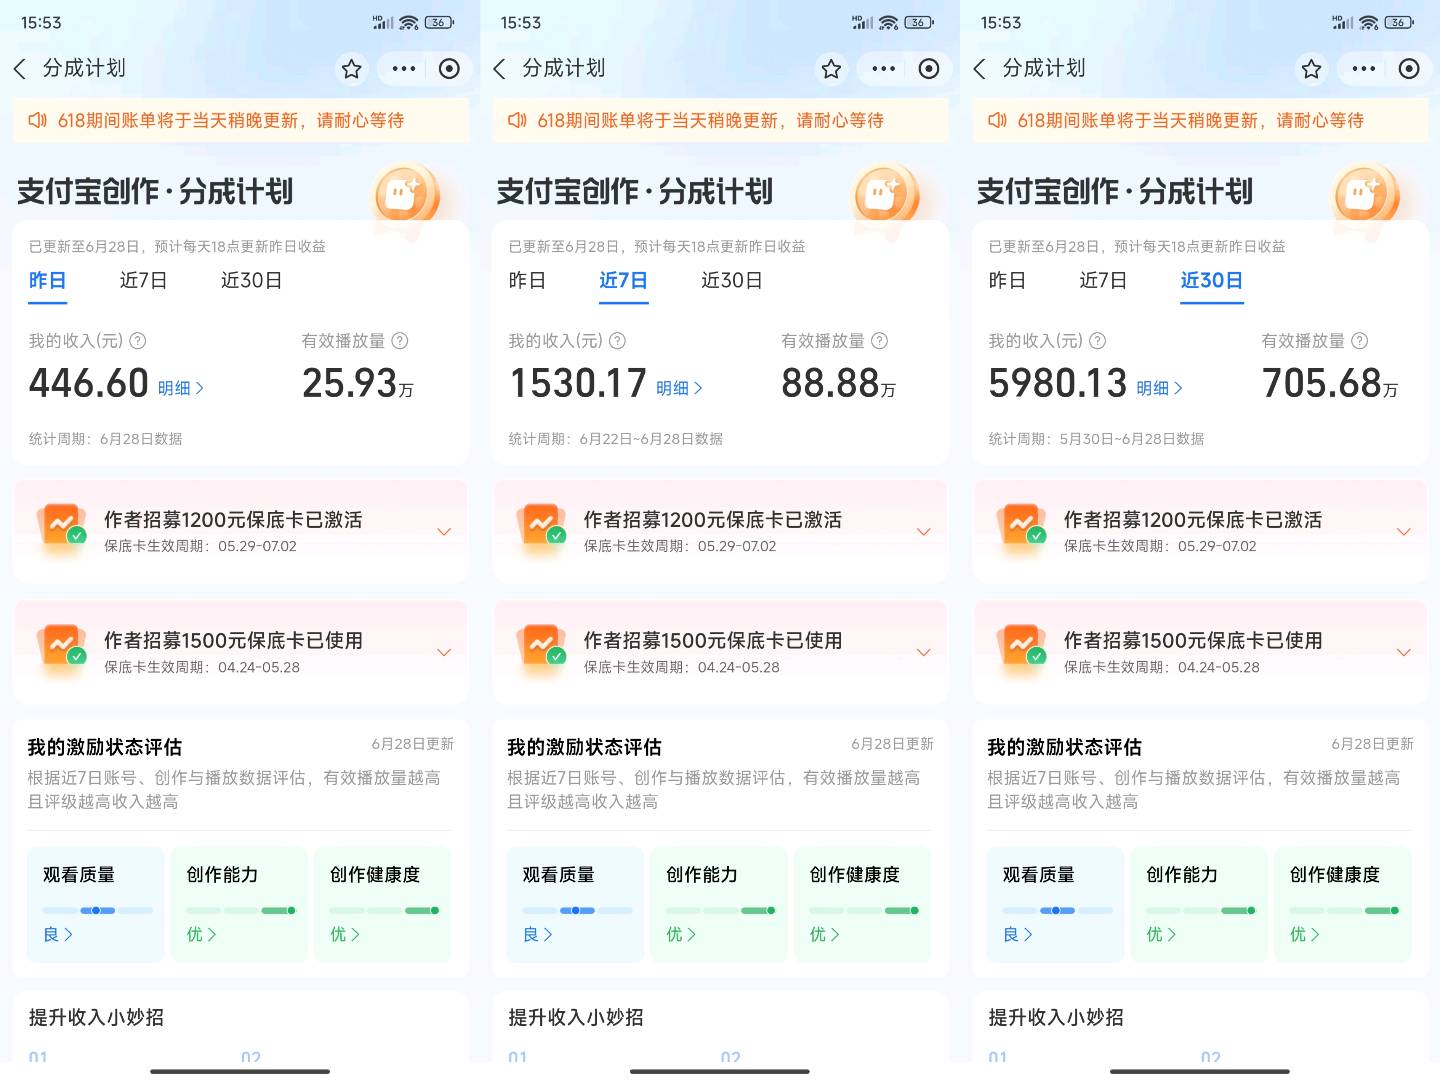Tap 创作健康度 rating bar on 1530.17 screen
Image resolution: width=1440 pixels, height=1080 pixels.
(x=864, y=910)
